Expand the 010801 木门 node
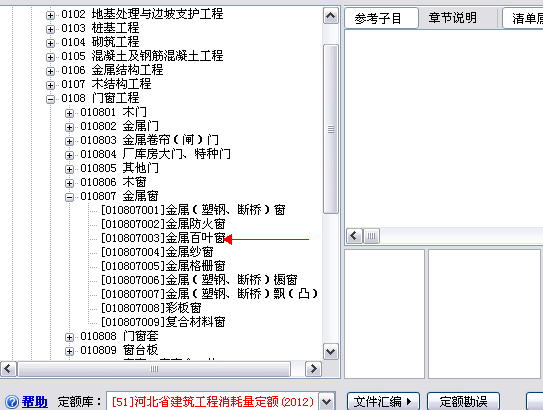This screenshot has width=543, height=410. 69,113
